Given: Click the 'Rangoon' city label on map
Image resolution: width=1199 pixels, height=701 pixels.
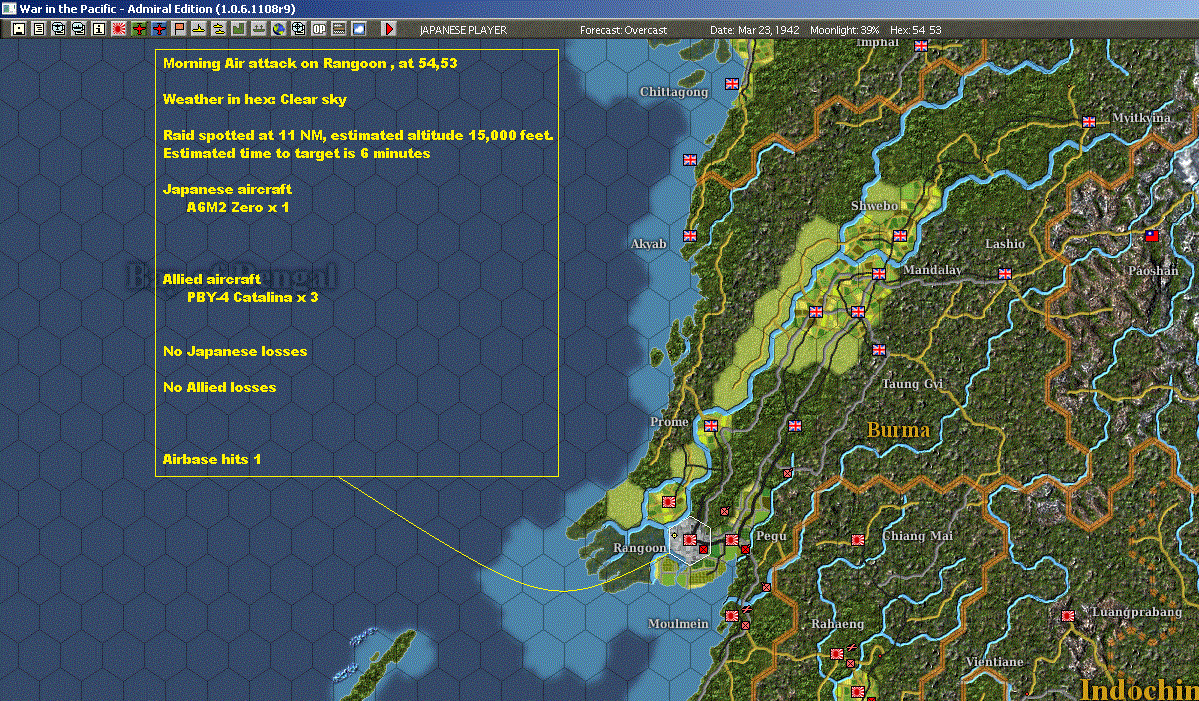Looking at the screenshot, I should point(639,548).
